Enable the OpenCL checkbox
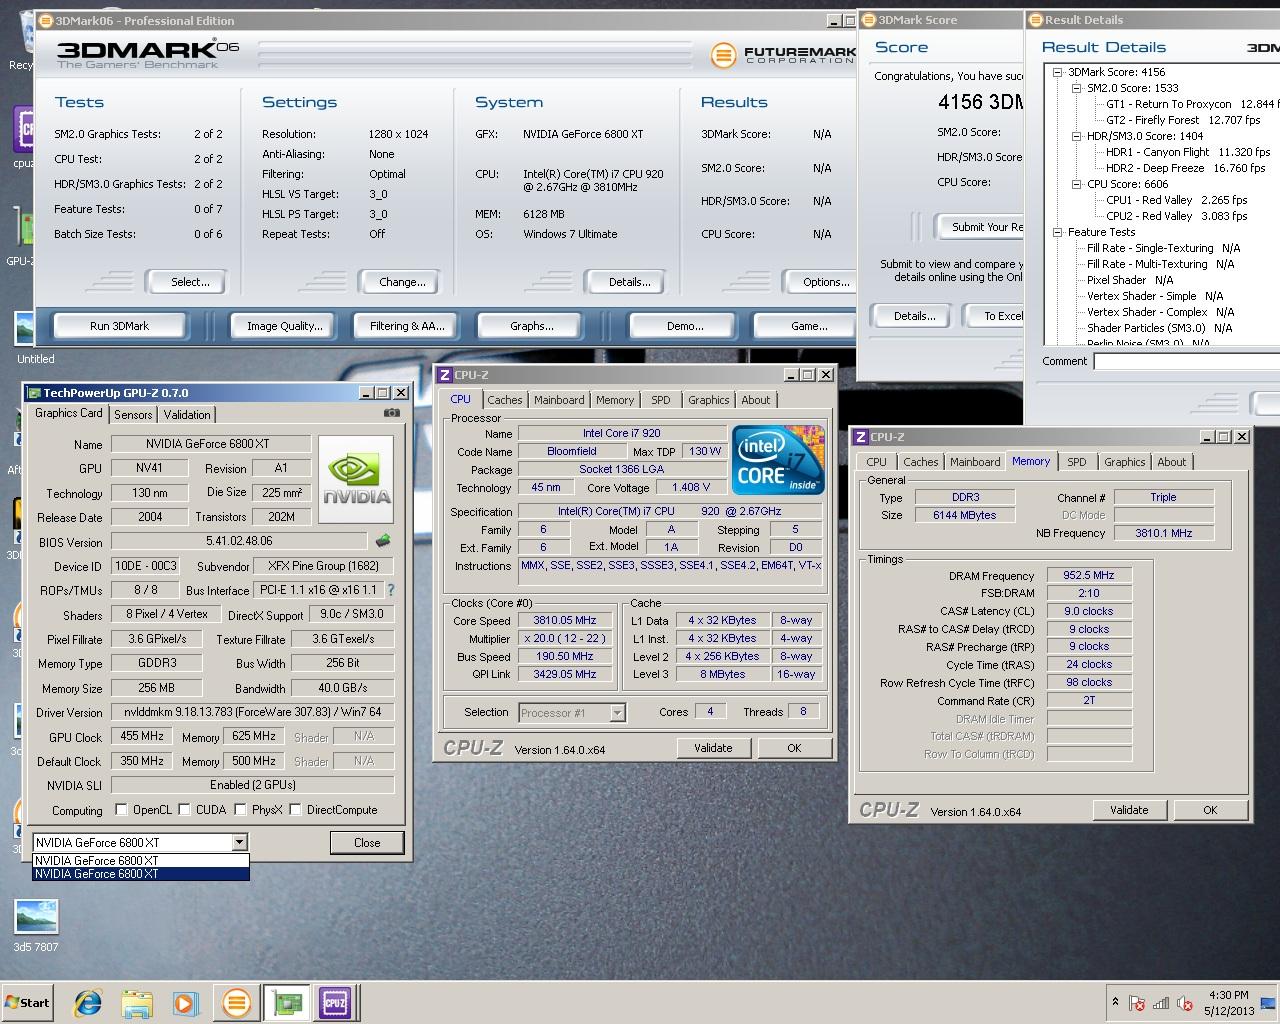The image size is (1280, 1024). coord(121,810)
